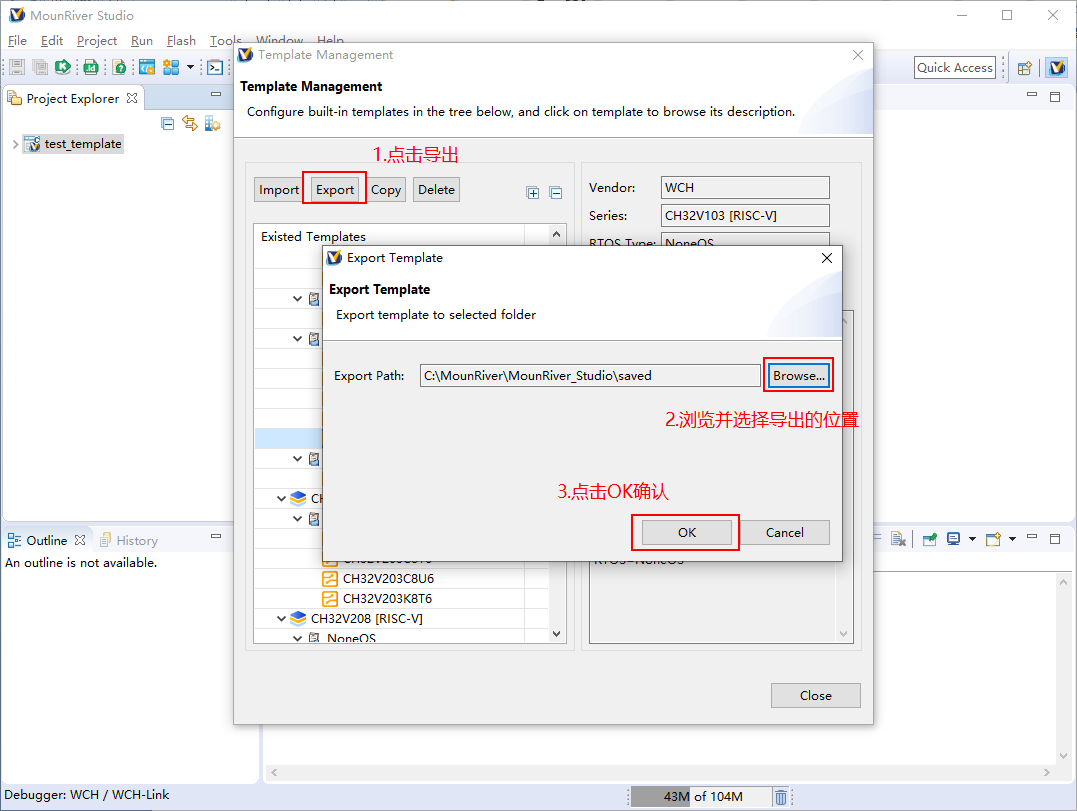The image size is (1077, 811).
Task: Open the code window settings toolbar icon
Action: (147, 67)
